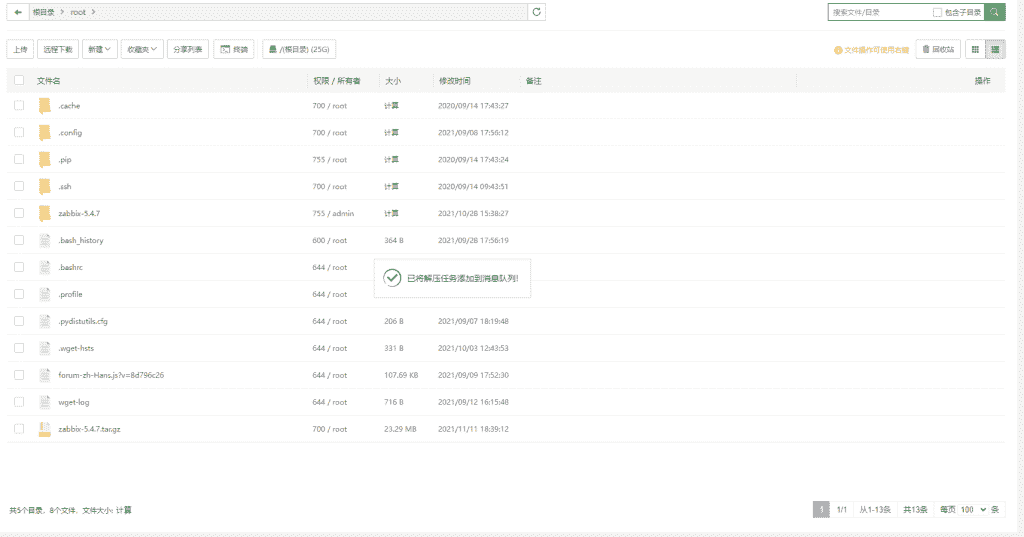Click the zabbix-5.4.7.tar.gz archive icon

click(x=44, y=429)
